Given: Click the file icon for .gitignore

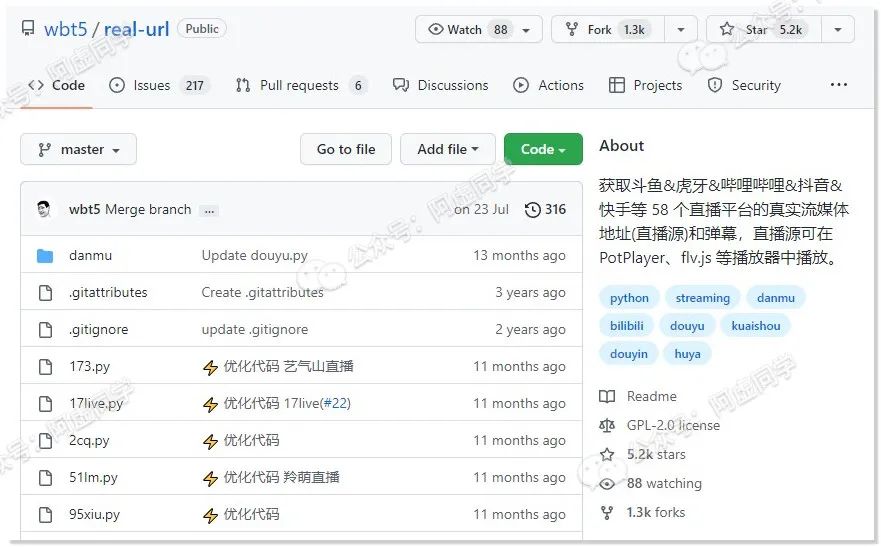Looking at the screenshot, I should tap(45, 330).
